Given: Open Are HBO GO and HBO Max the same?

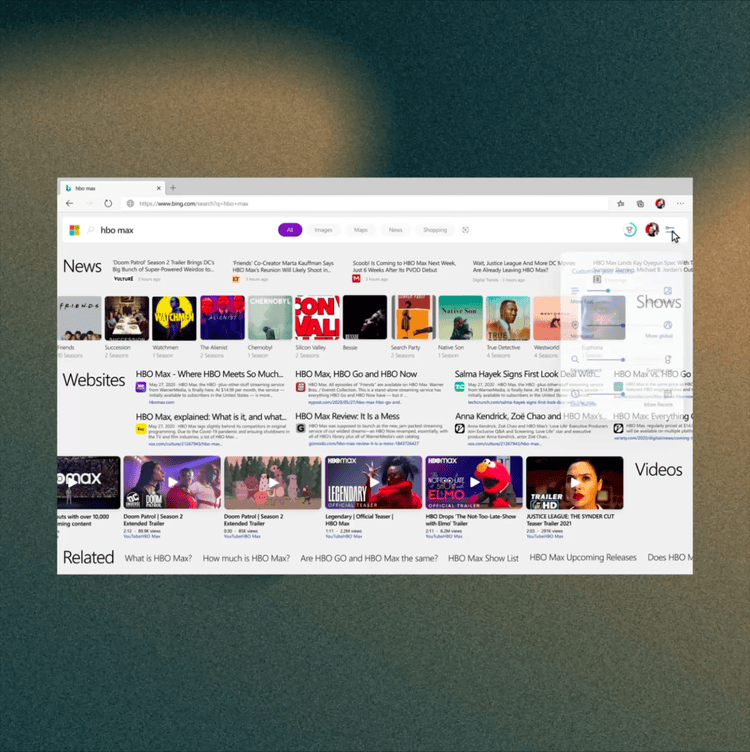Looking at the screenshot, I should (369, 558).
